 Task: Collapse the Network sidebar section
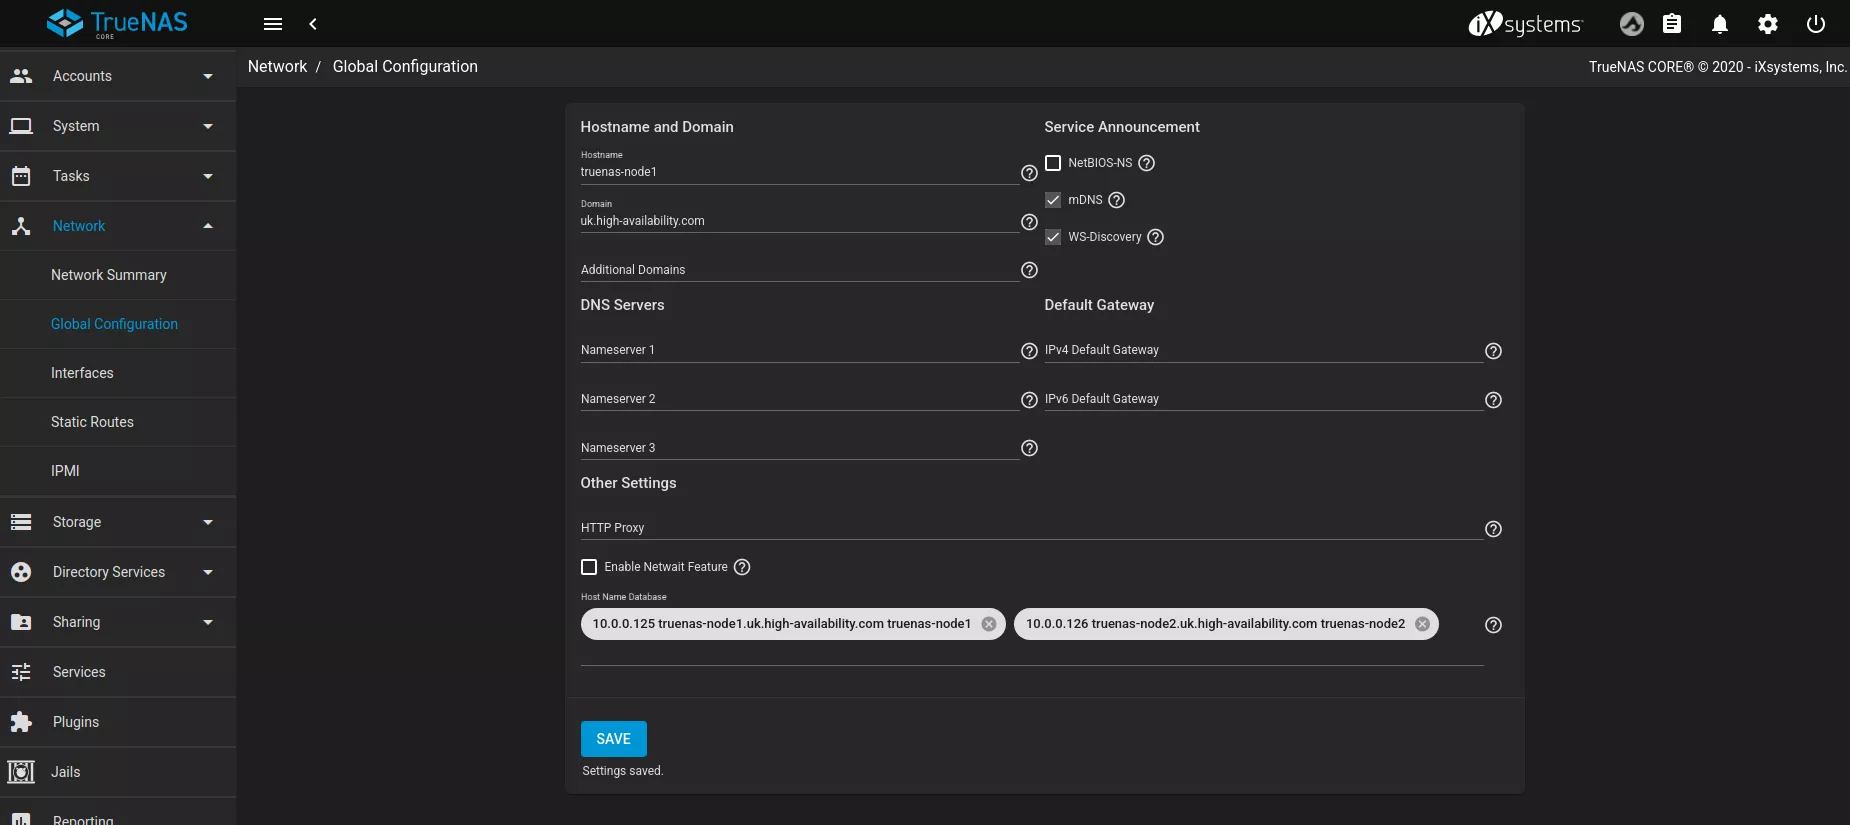point(118,226)
